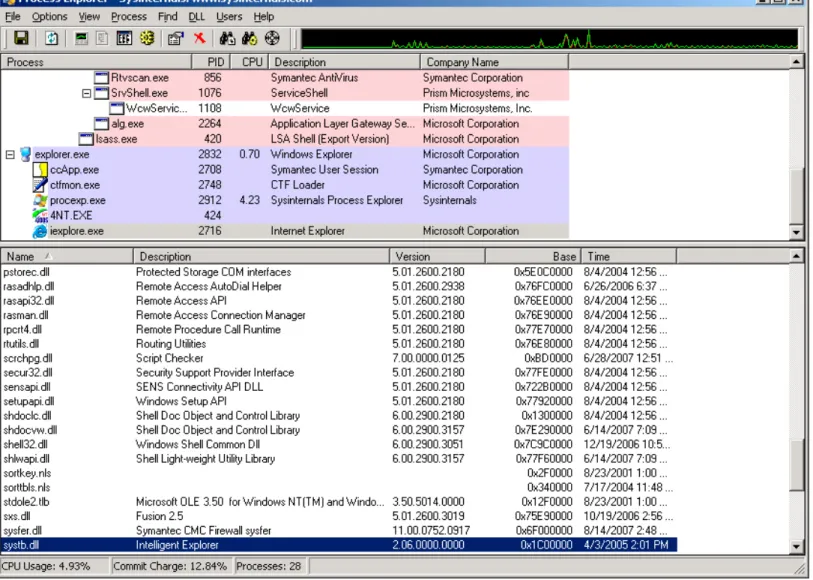
Task: Select the scrchpg.dll entry
Action: tap(28, 359)
